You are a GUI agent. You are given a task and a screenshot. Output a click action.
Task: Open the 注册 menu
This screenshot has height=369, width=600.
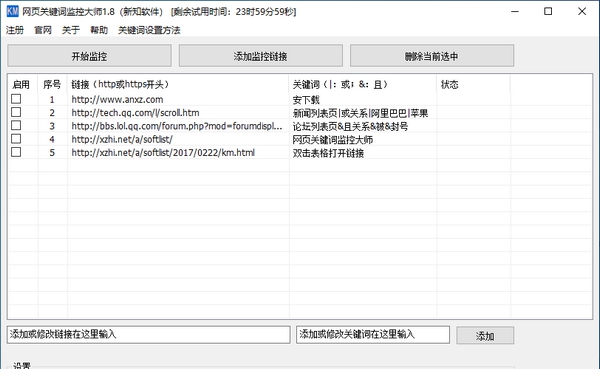point(15,30)
